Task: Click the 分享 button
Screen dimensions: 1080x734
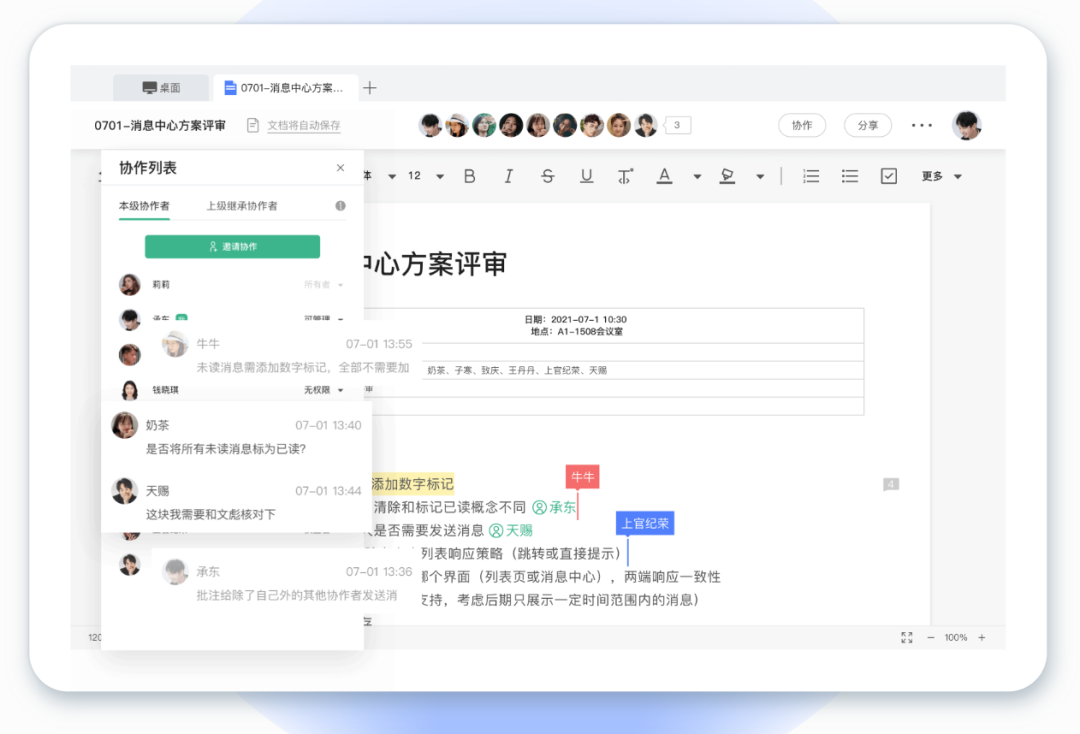Action: click(x=868, y=125)
